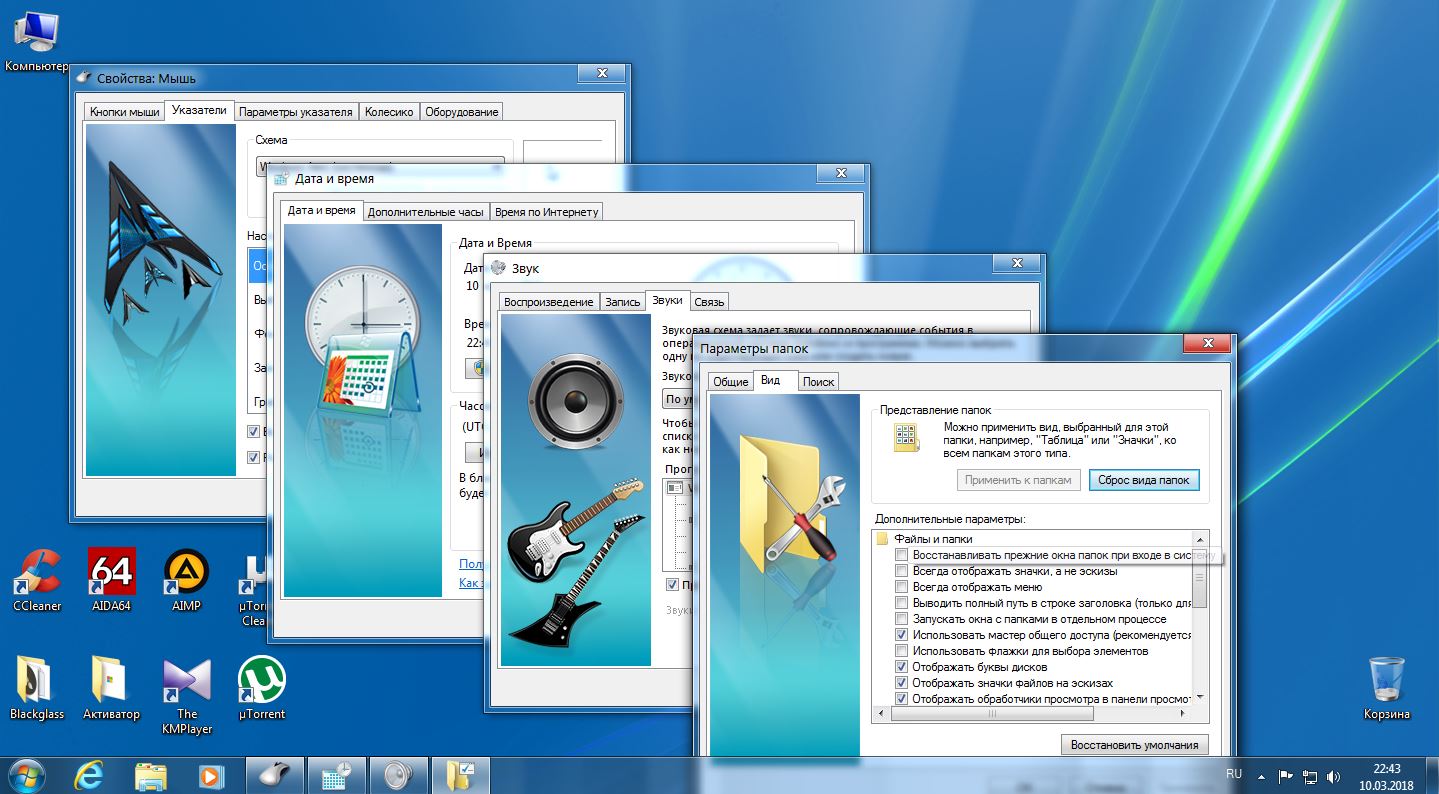Open the AIMP player shortcut

point(186,573)
